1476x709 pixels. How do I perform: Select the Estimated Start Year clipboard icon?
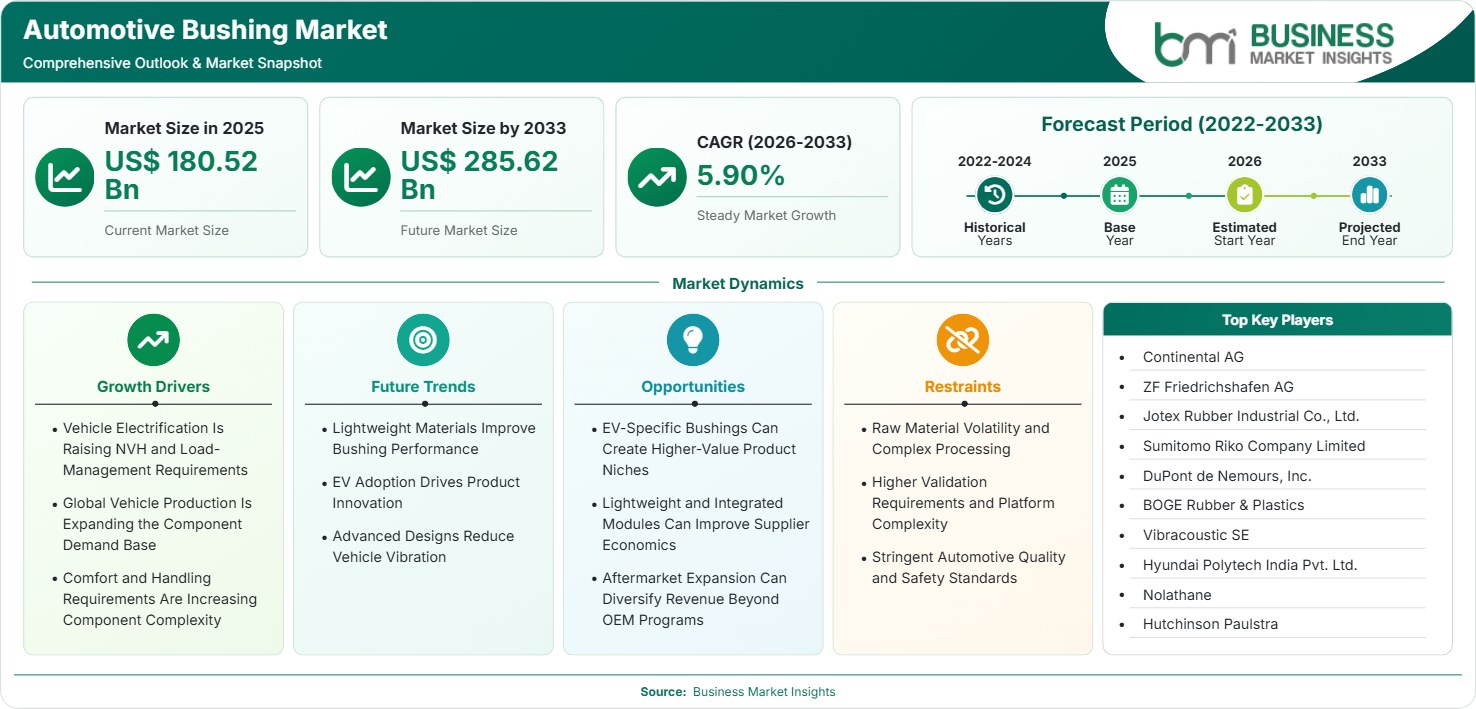pos(1244,195)
